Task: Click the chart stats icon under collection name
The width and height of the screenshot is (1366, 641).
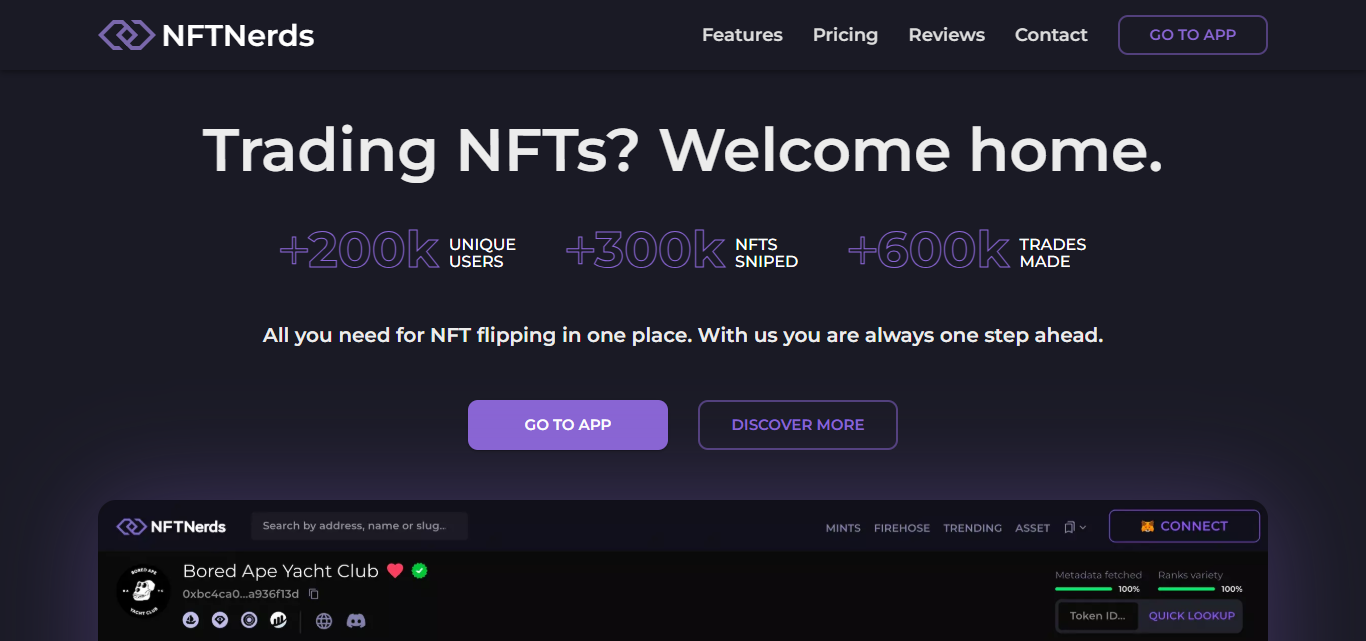Action: click(x=278, y=620)
